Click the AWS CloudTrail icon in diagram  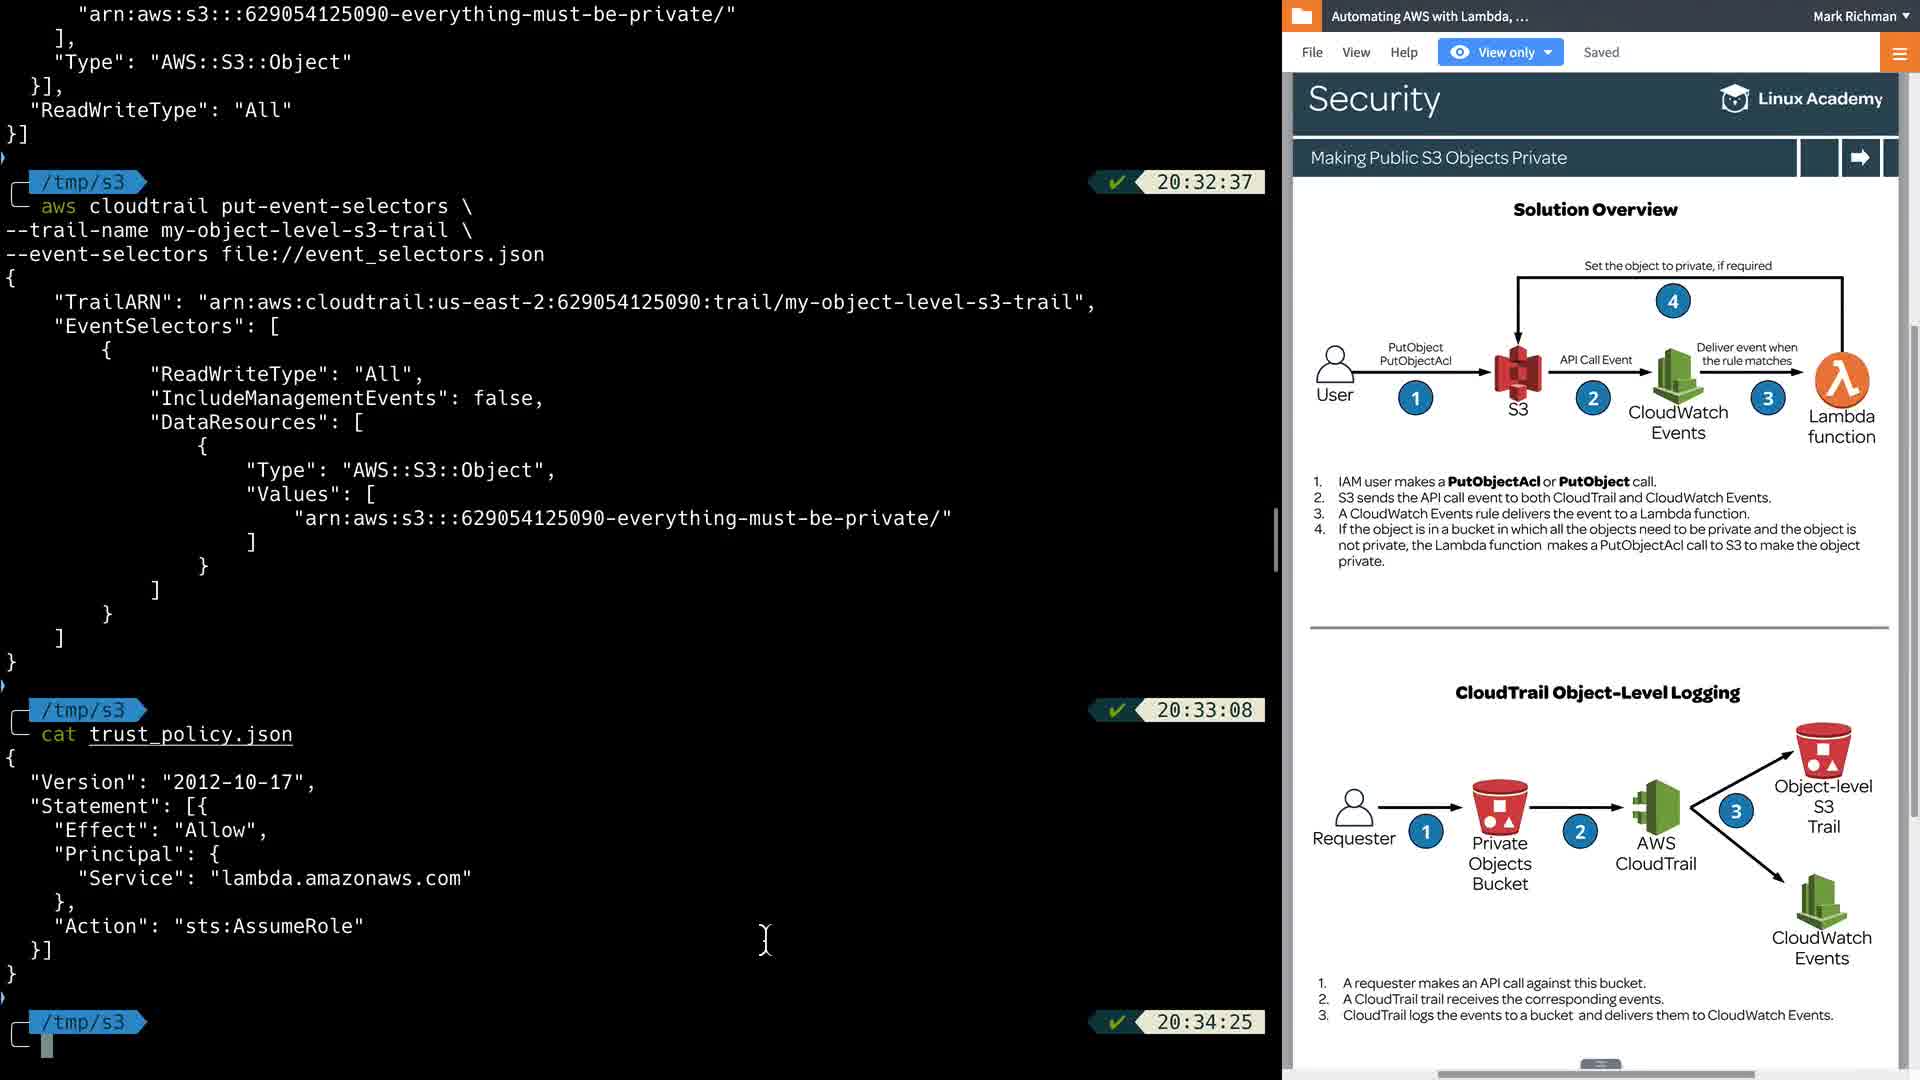[1655, 806]
